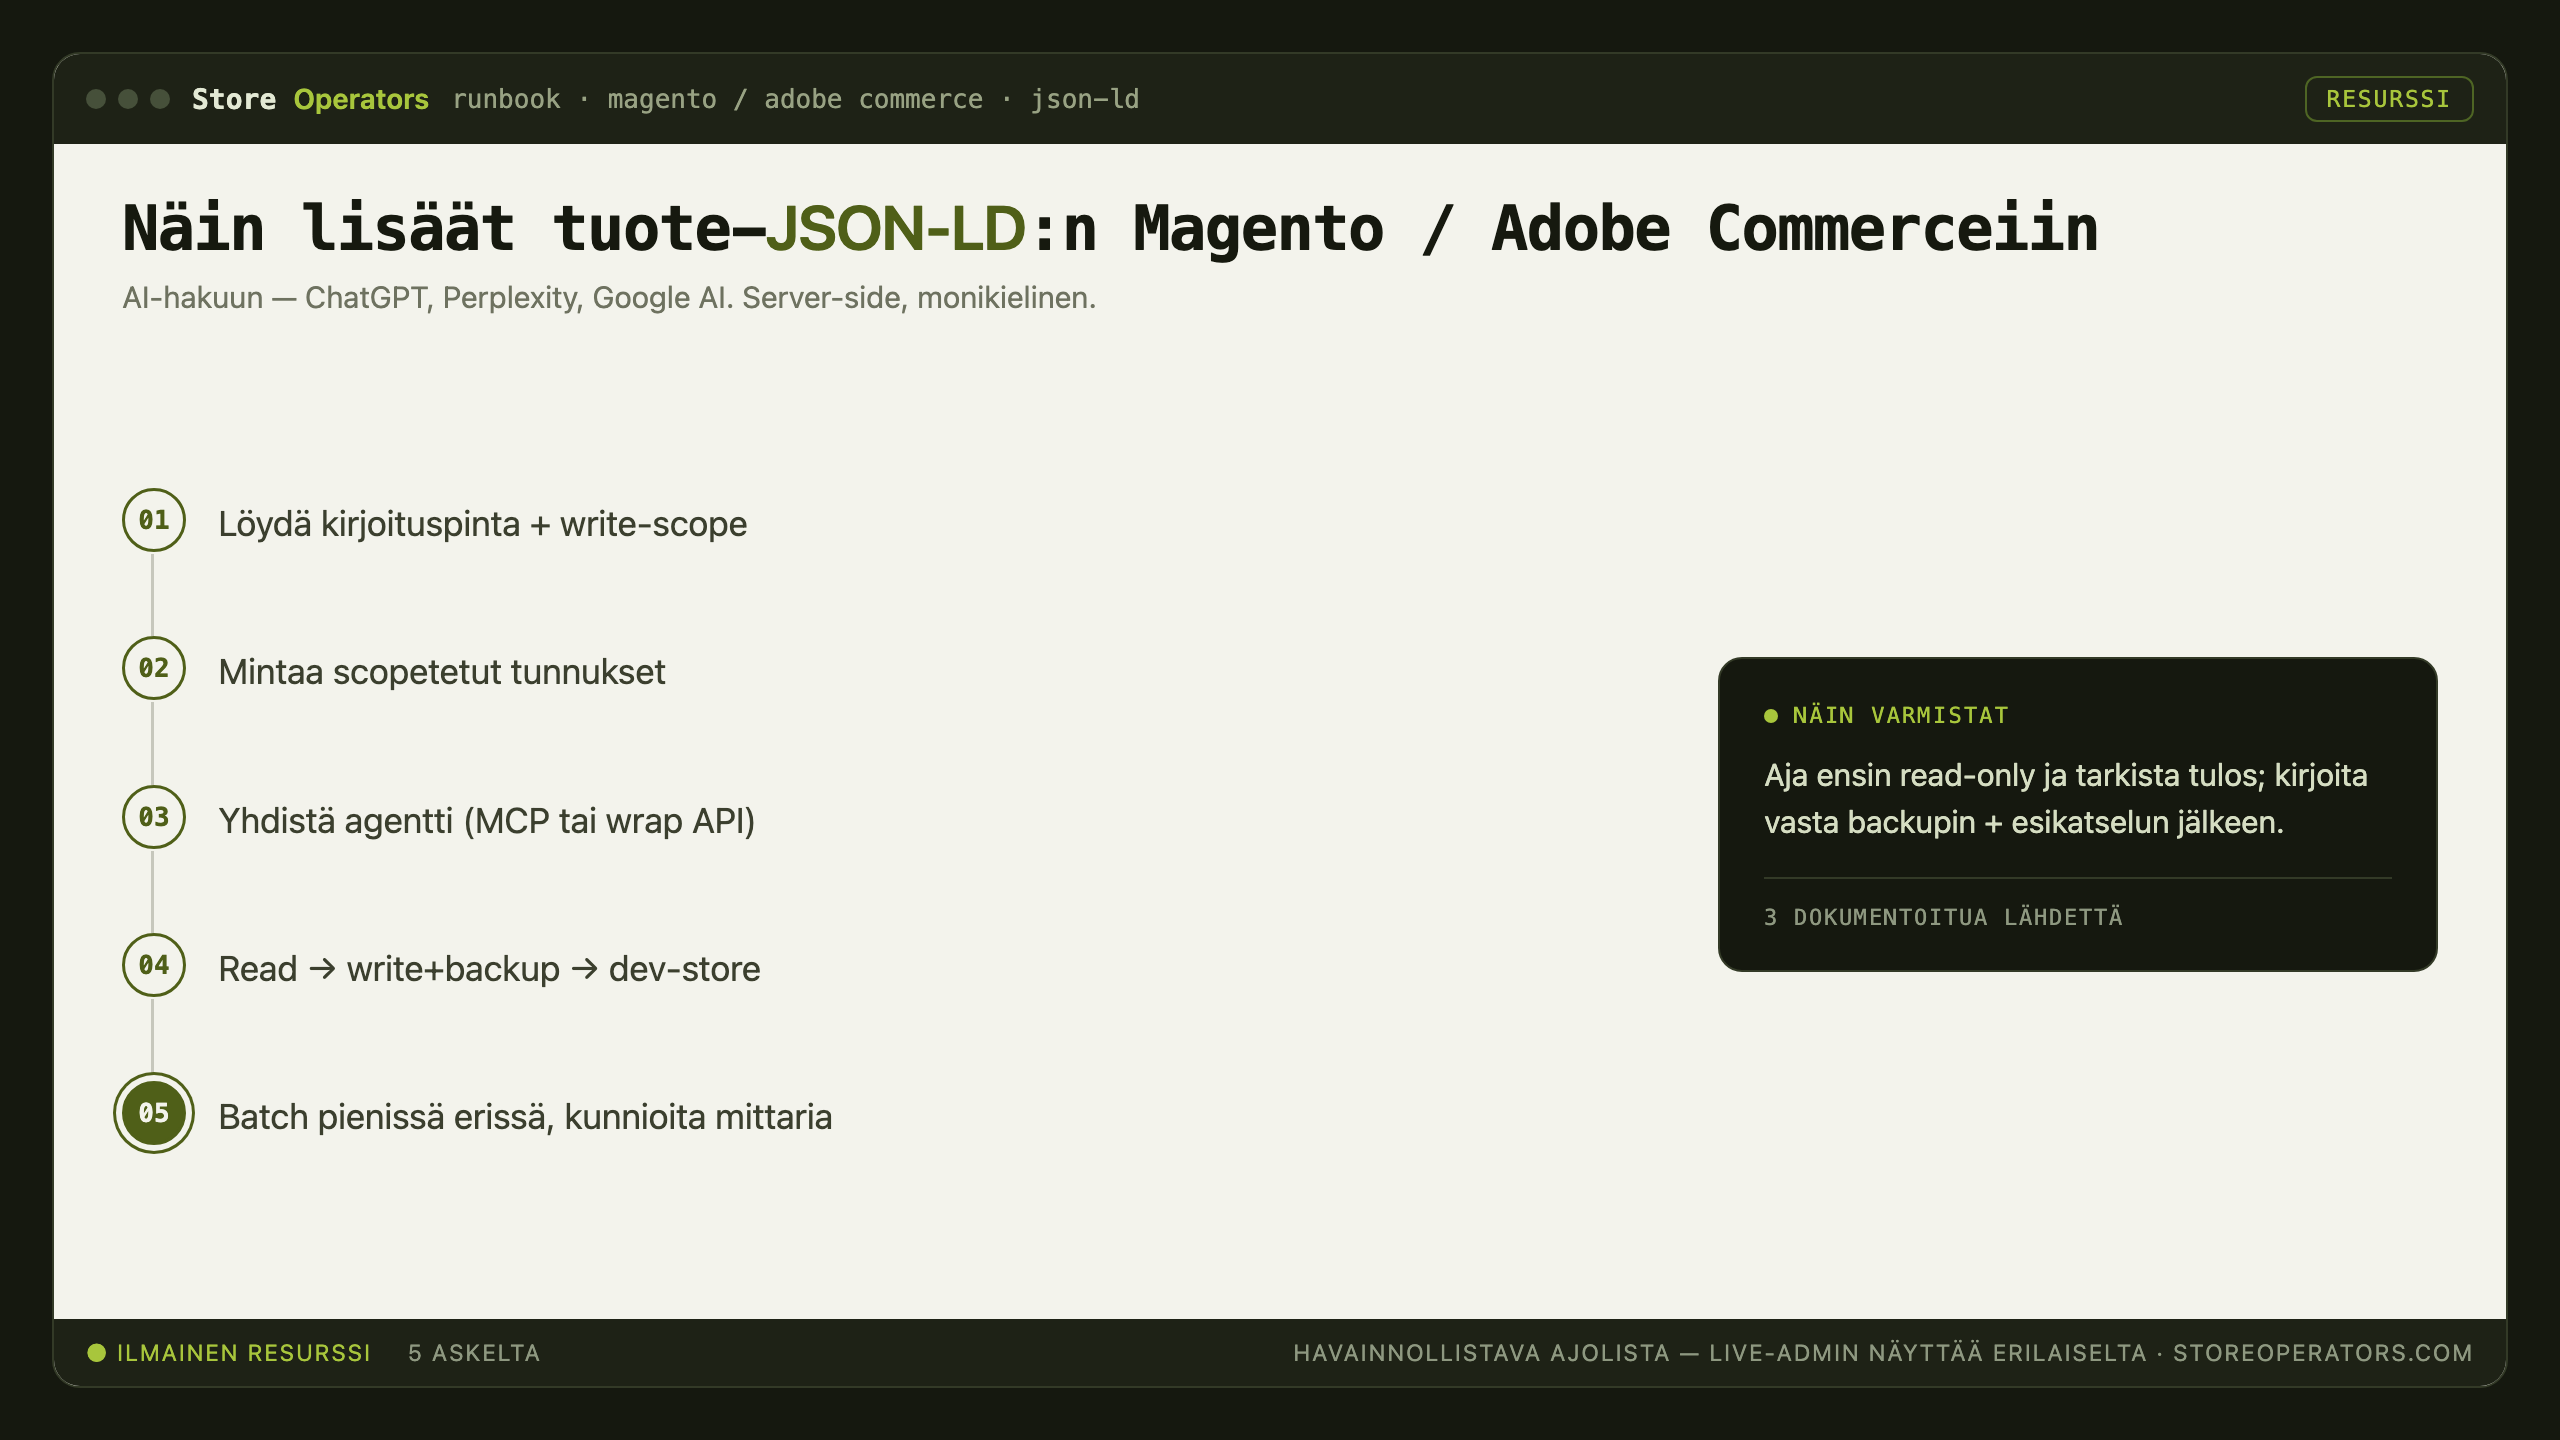Click the main headline 'Näin lisäät tuote-JSON-LD:n'

(1110, 229)
